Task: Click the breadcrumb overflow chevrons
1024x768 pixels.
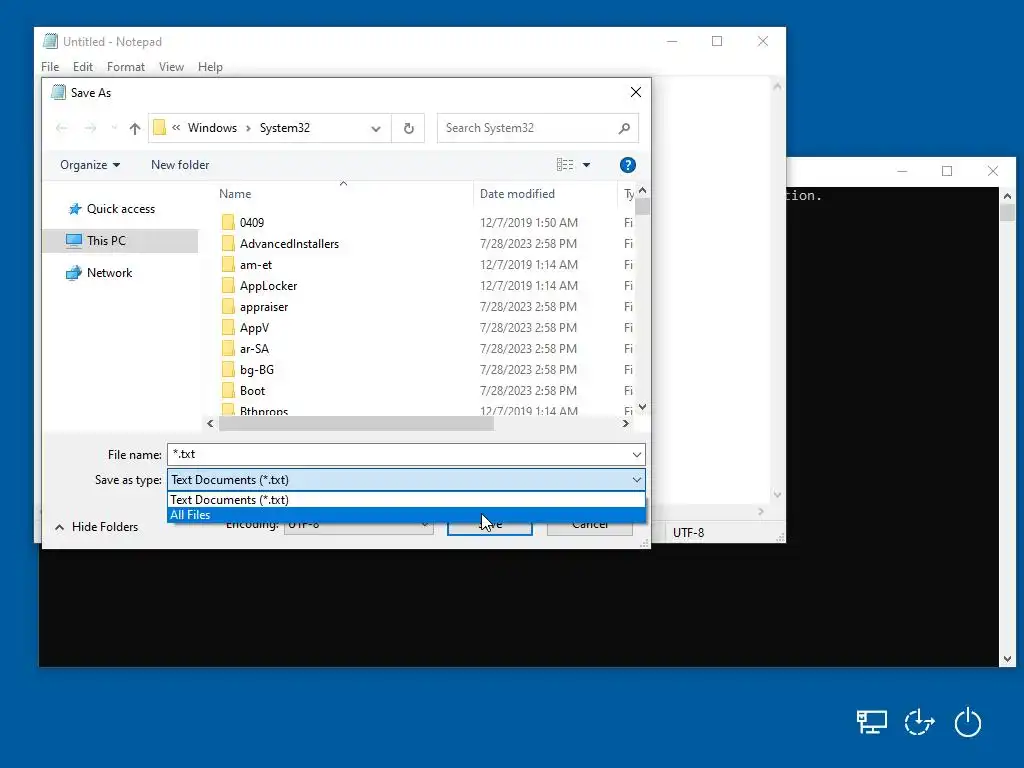Action: pyautogui.click(x=176, y=128)
